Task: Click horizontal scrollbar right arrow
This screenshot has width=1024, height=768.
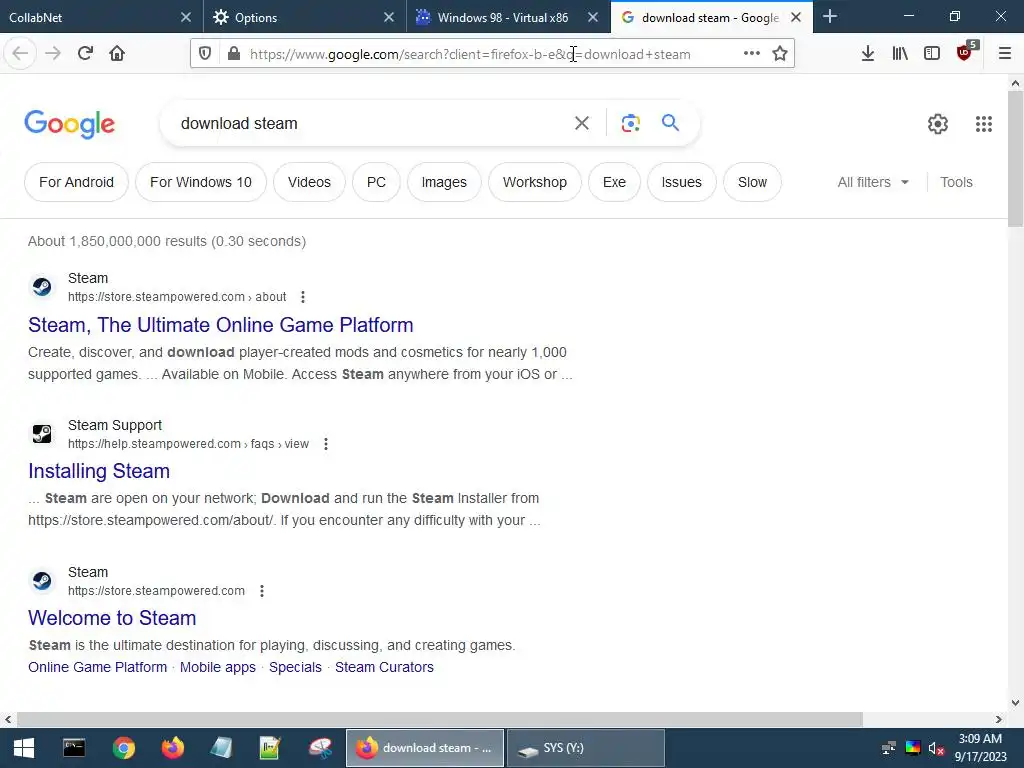Action: point(999,719)
